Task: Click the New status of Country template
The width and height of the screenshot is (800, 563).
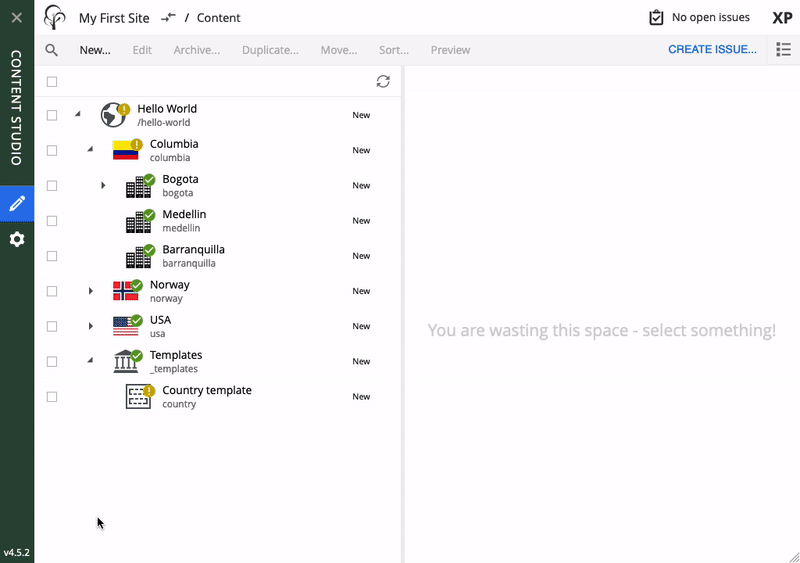Action: [361, 397]
